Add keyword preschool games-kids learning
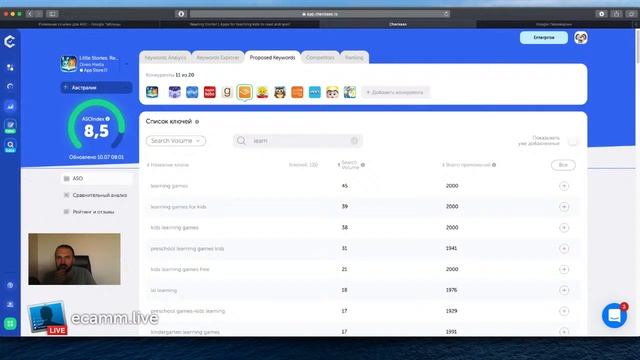The width and height of the screenshot is (640, 360). tap(564, 311)
